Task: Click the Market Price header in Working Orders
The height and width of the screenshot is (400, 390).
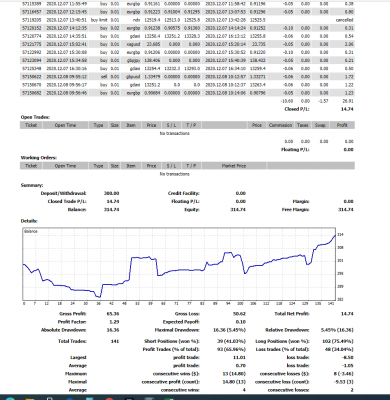Action: [234, 166]
